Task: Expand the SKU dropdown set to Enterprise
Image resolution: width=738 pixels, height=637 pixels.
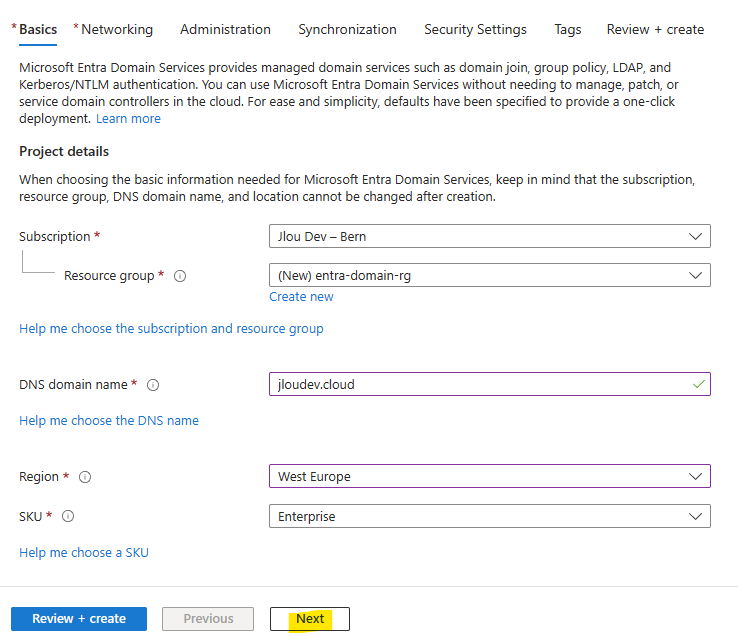Action: [x=489, y=516]
